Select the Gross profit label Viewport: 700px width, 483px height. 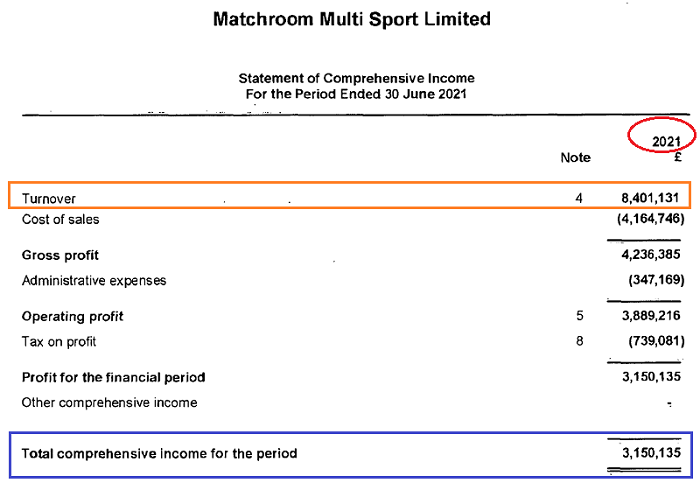[x=61, y=255]
